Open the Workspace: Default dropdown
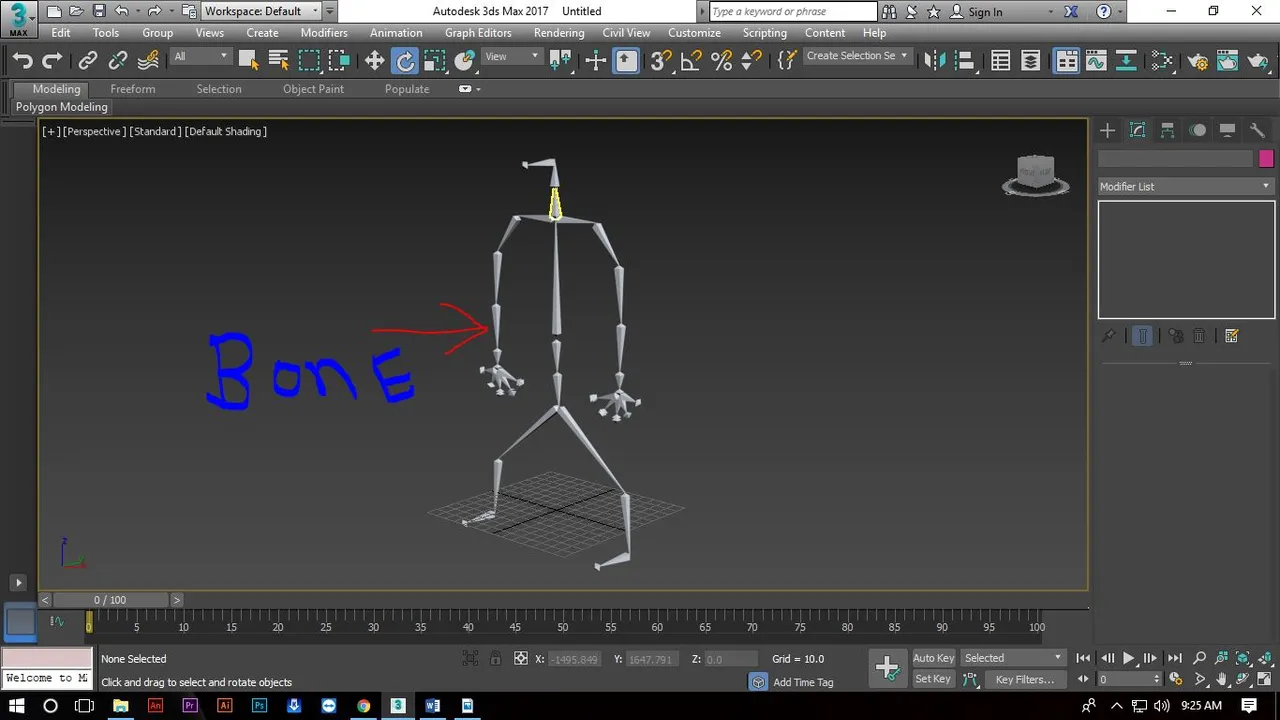The height and width of the screenshot is (720, 1280). (x=262, y=11)
